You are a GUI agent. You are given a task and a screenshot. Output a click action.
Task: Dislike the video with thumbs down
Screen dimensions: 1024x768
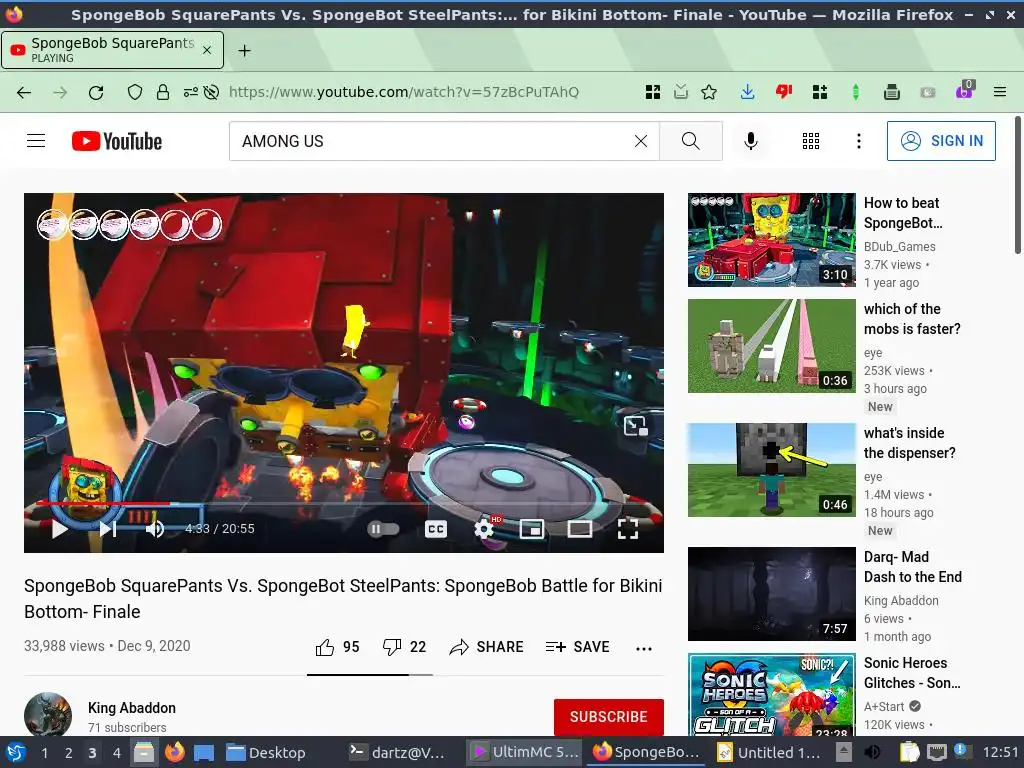404,647
